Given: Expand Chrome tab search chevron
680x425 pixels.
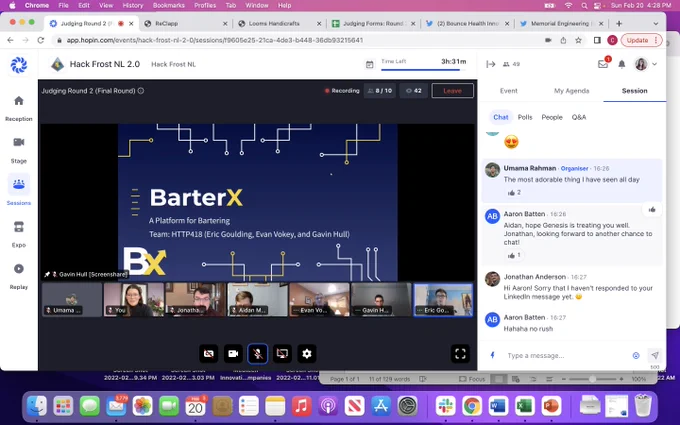Looking at the screenshot, I should (x=655, y=23).
